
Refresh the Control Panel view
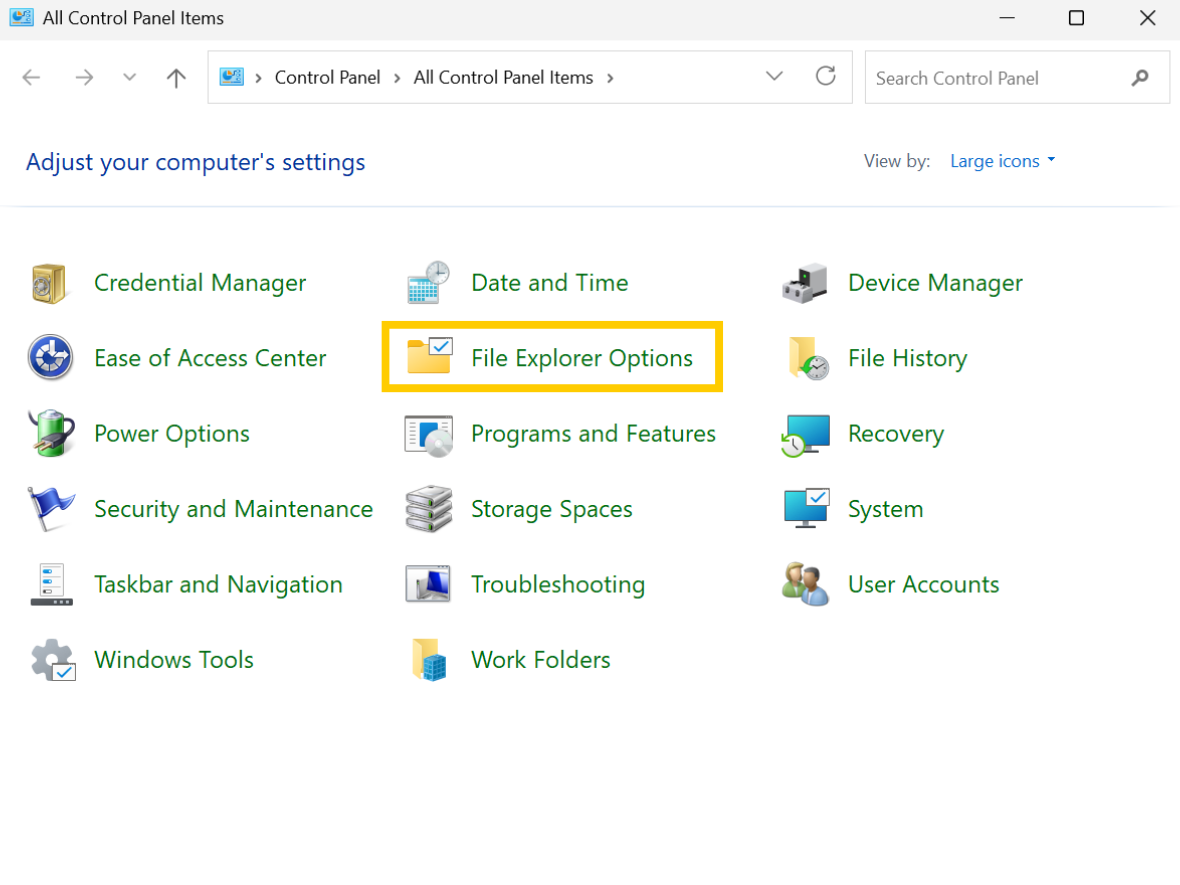click(826, 76)
